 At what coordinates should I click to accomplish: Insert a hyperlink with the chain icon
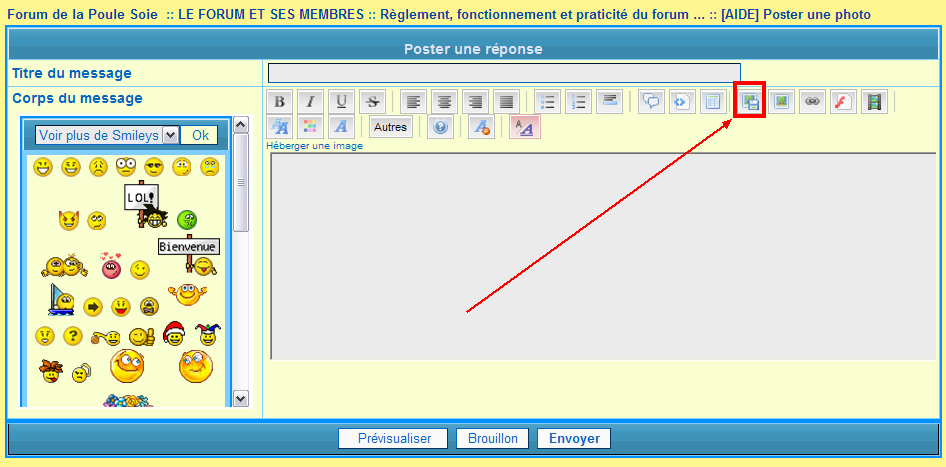tap(813, 101)
